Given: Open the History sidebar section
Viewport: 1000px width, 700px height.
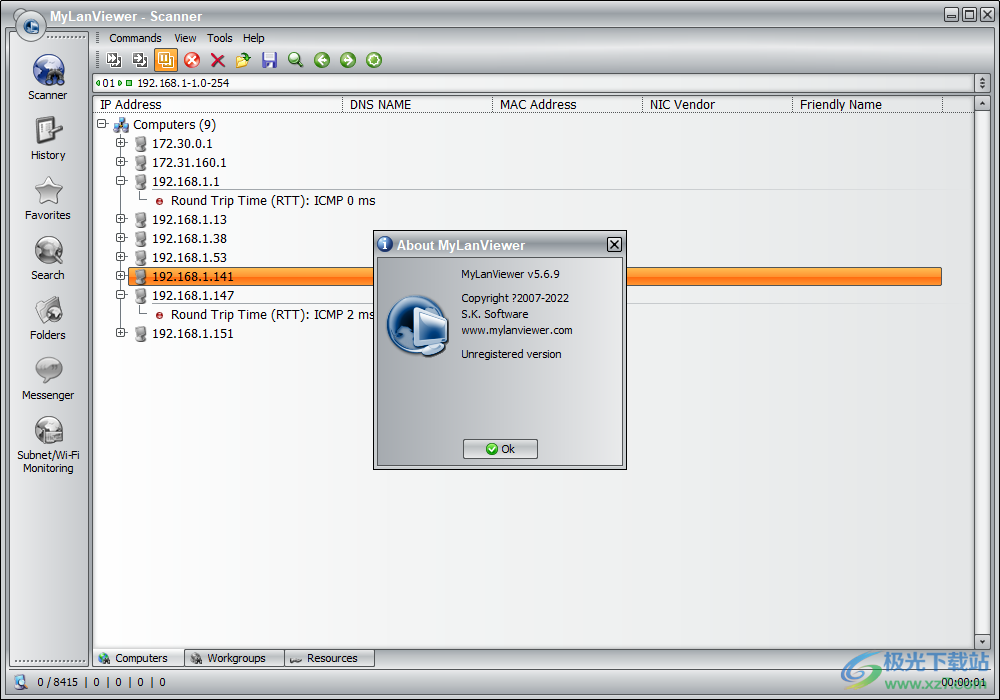Looking at the screenshot, I should tap(48, 138).
